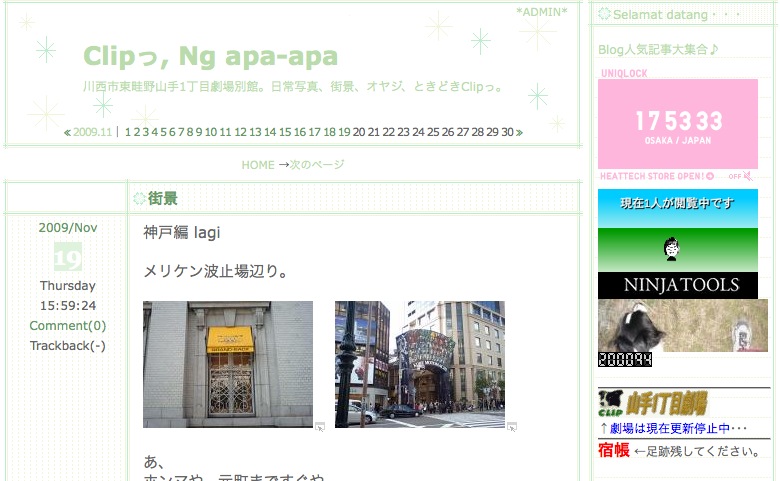
Task: Open the *ADMIN* link
Action: (542, 12)
